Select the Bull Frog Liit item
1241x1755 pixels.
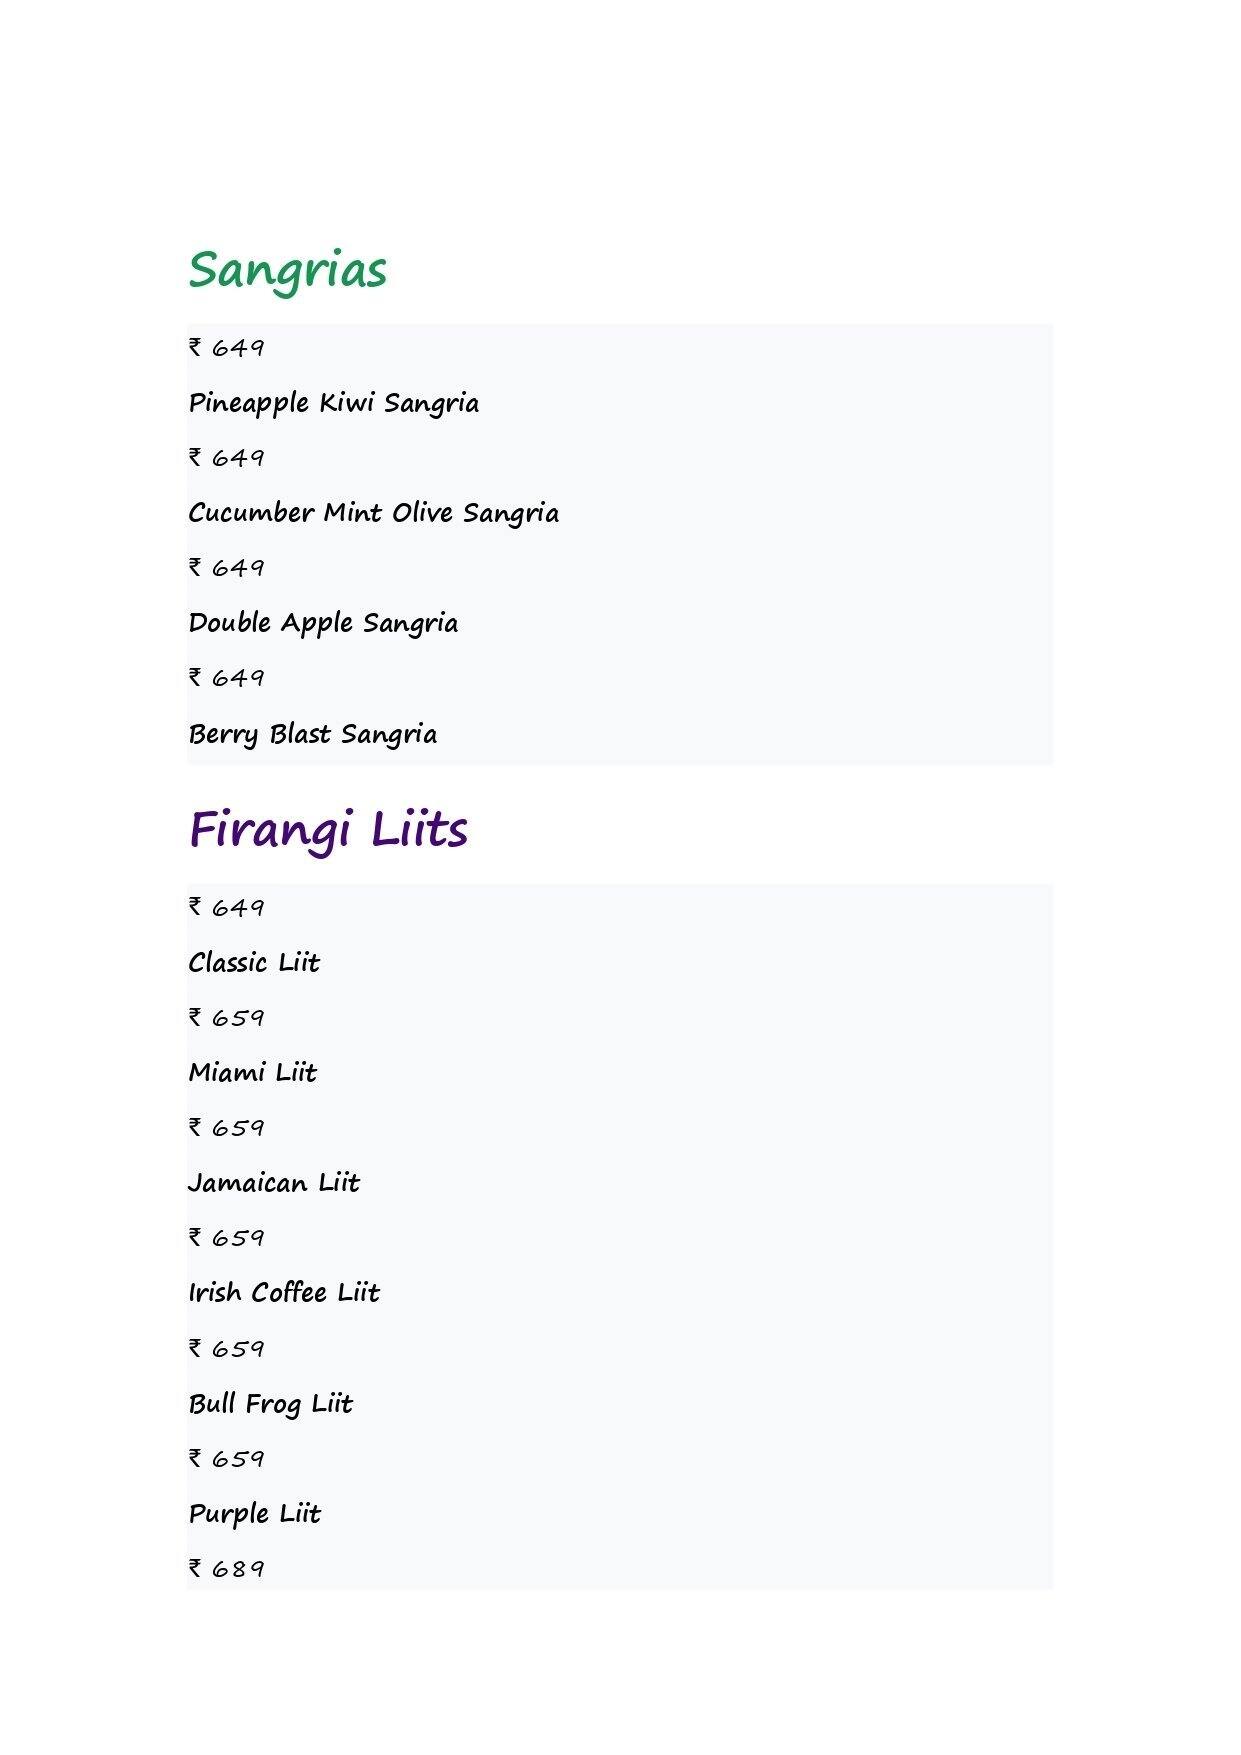[271, 1404]
